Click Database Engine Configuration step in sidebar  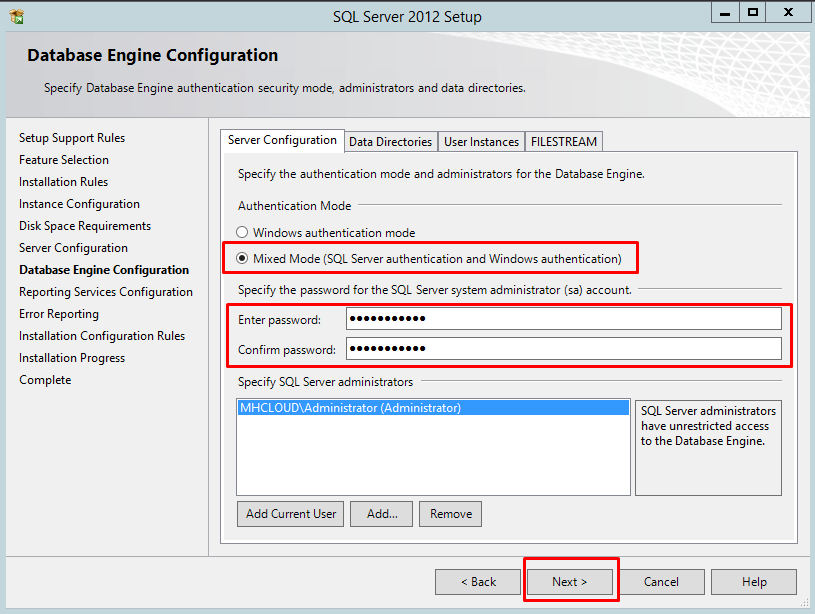coord(104,270)
